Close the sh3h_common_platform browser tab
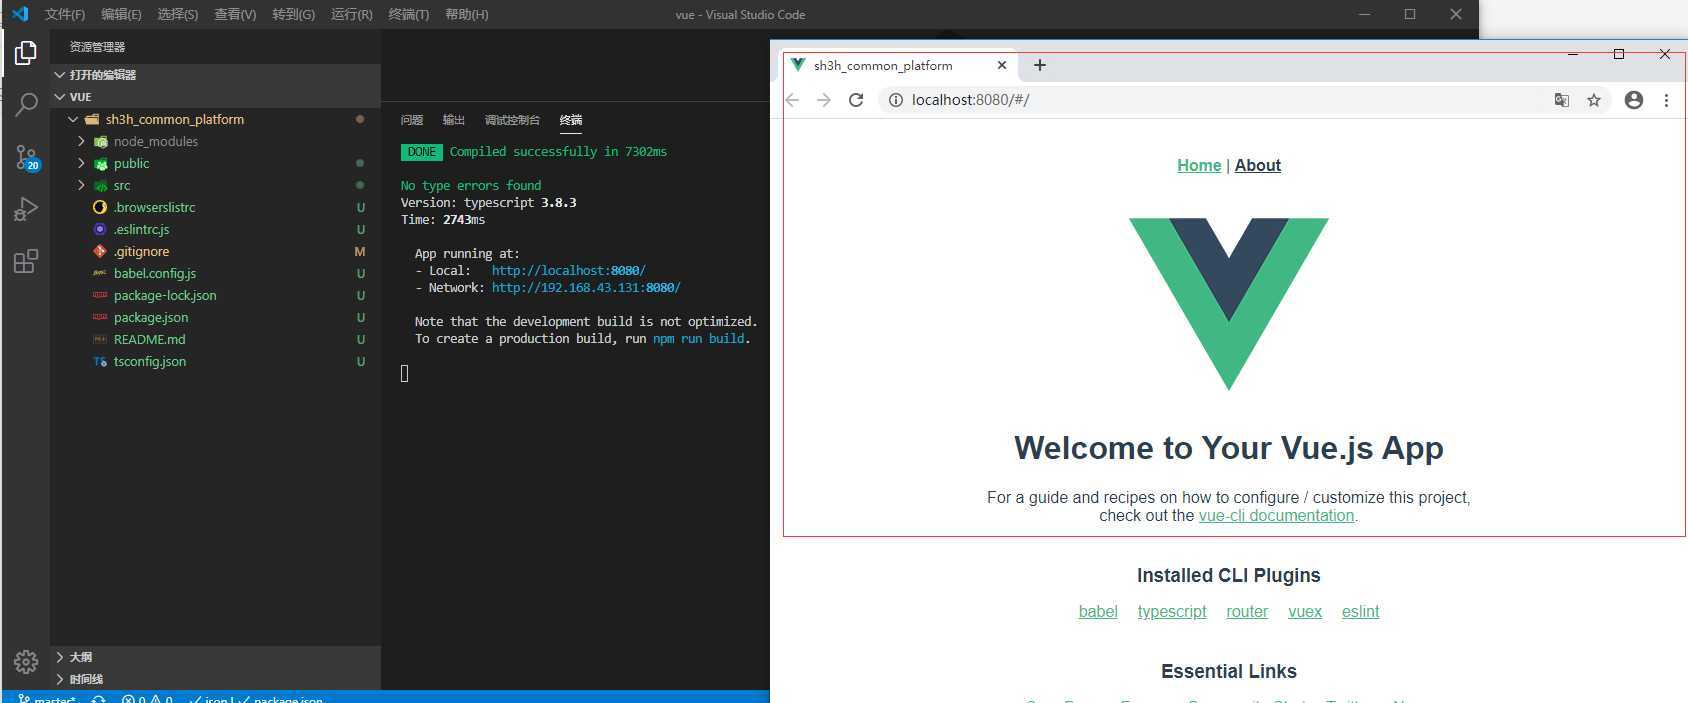The height and width of the screenshot is (703, 1688). click(1002, 65)
